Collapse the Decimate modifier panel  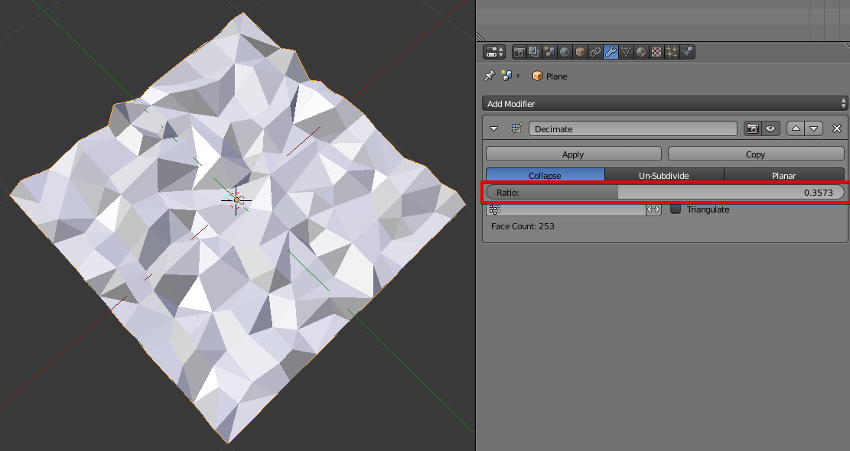click(494, 129)
